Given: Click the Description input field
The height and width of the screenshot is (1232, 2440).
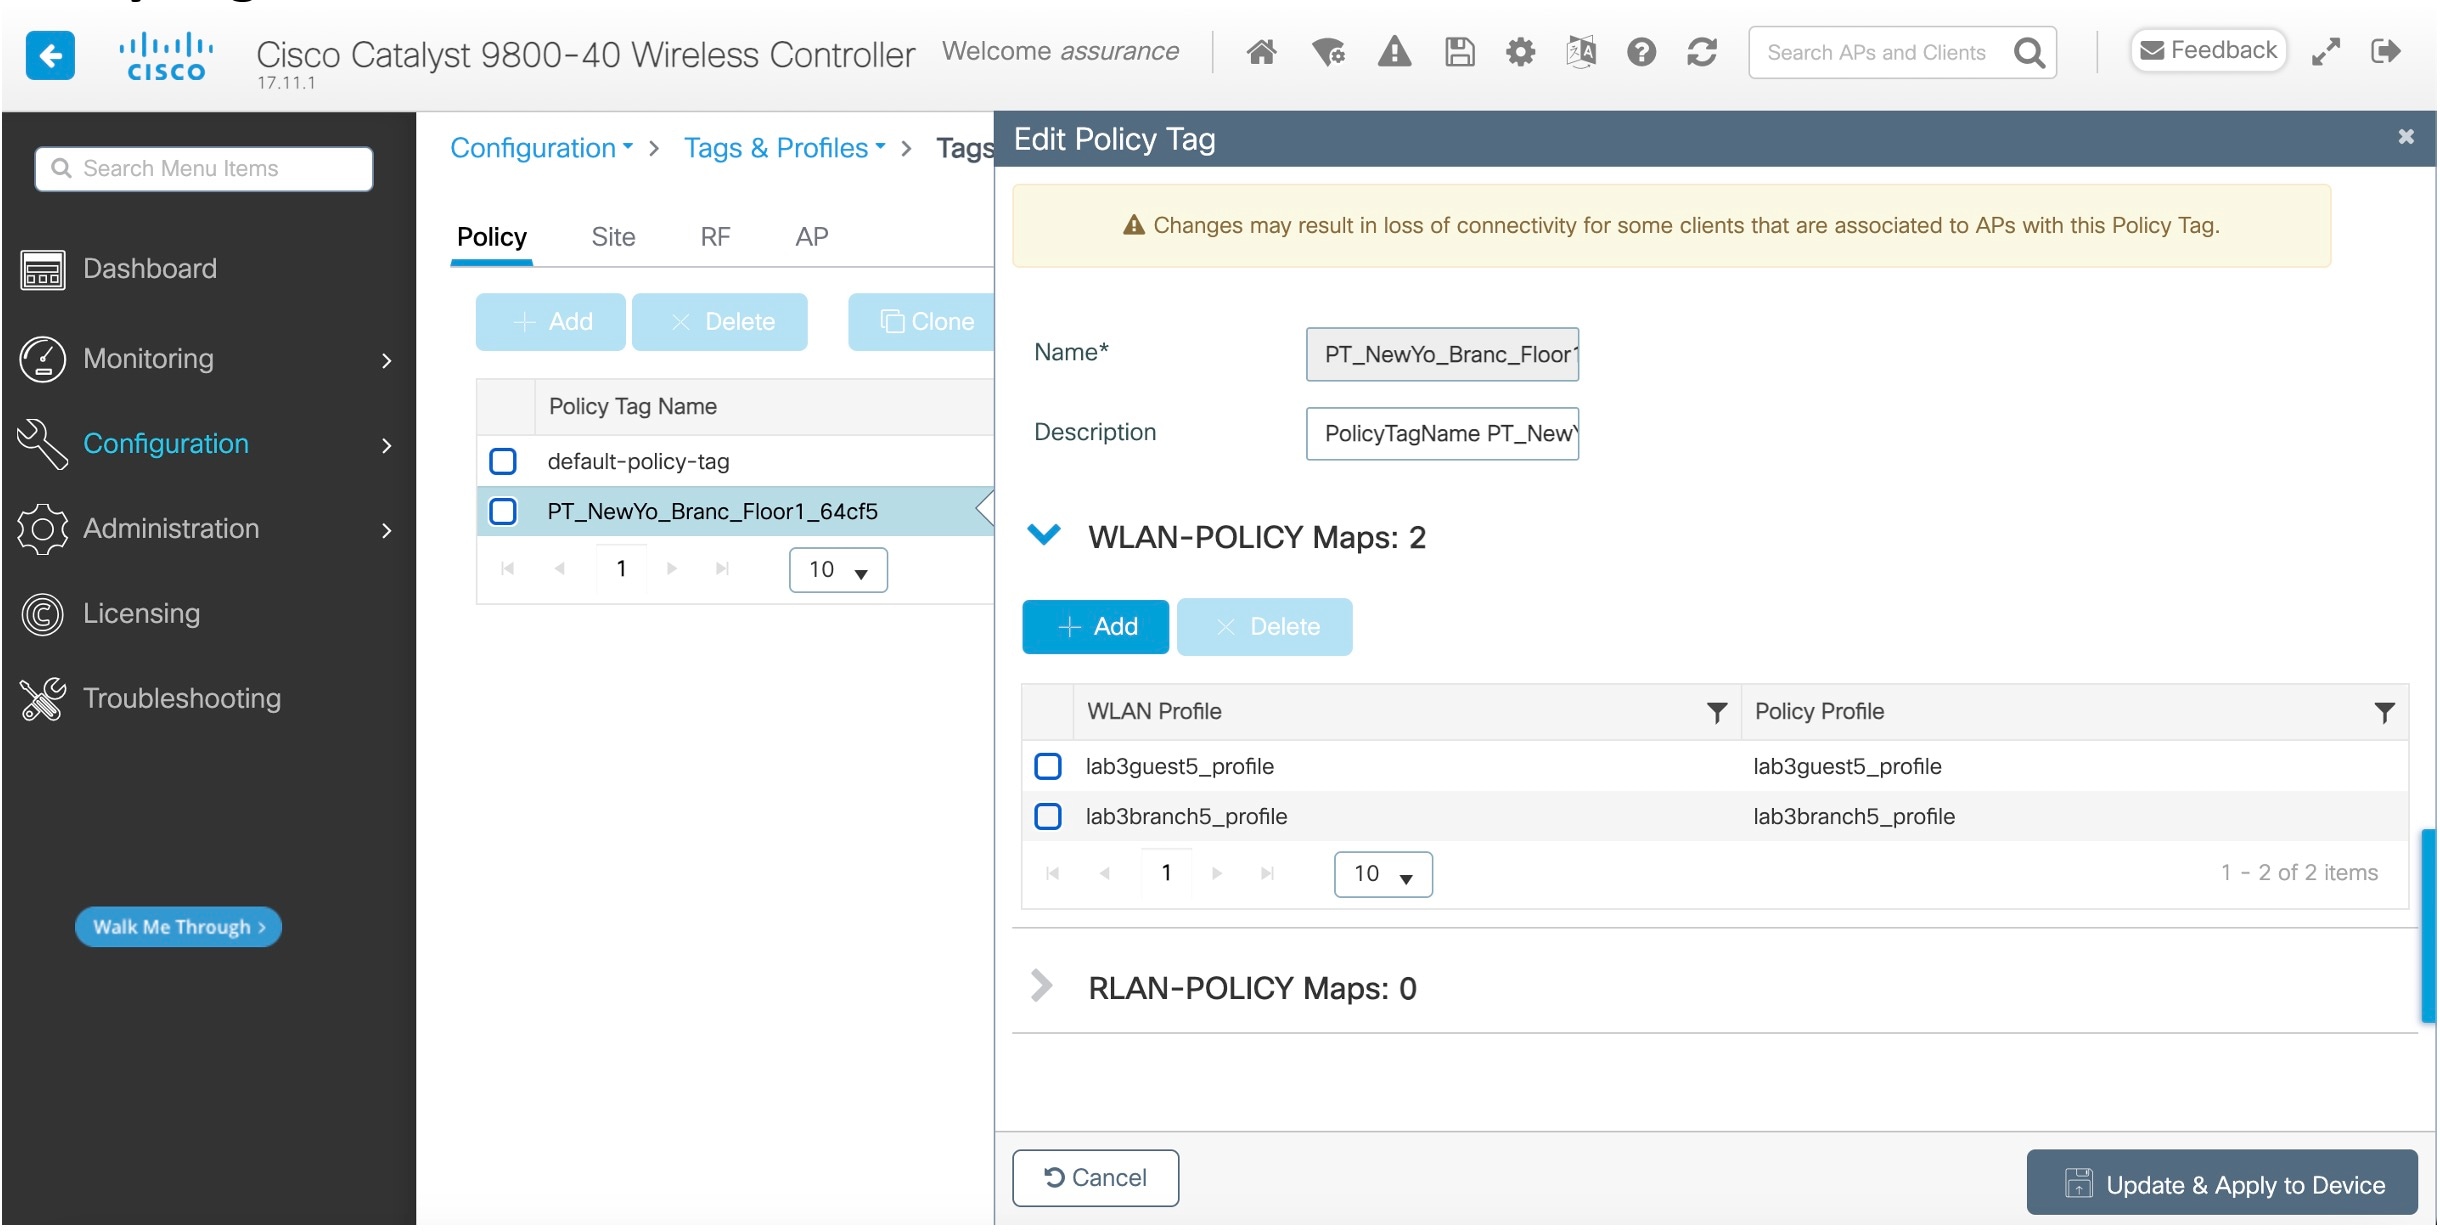Looking at the screenshot, I should pos(1441,434).
